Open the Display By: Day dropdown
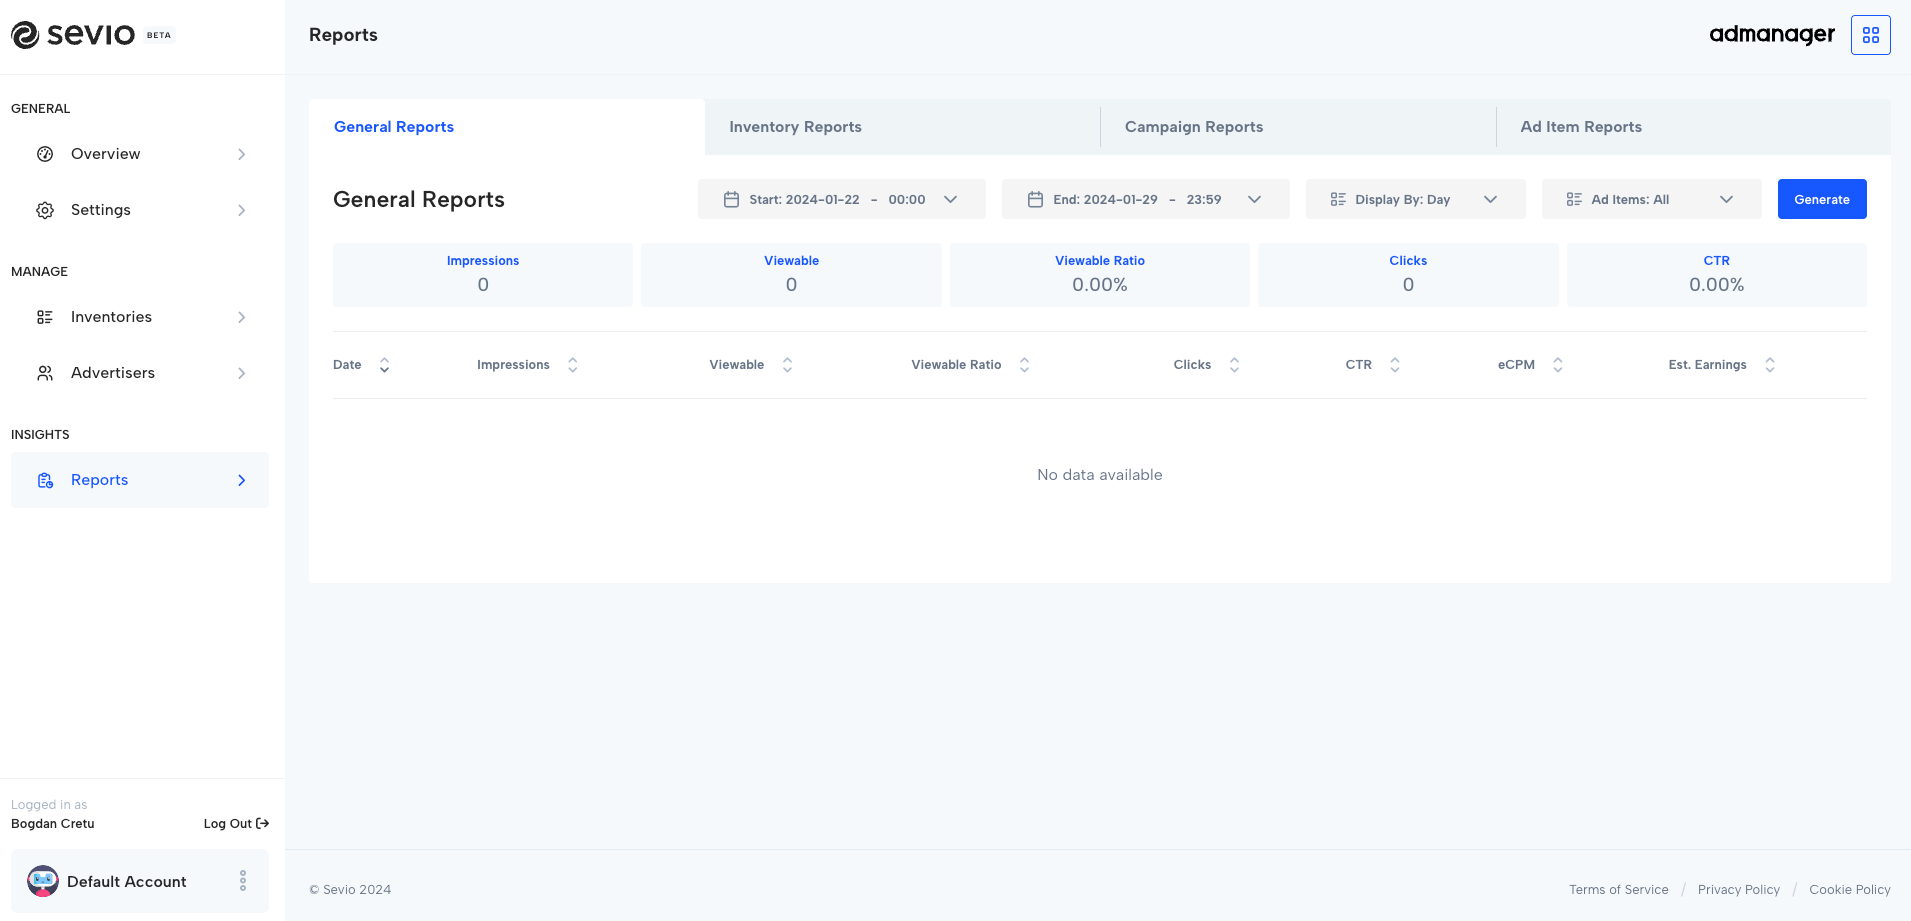This screenshot has height=921, width=1911. (x=1415, y=198)
